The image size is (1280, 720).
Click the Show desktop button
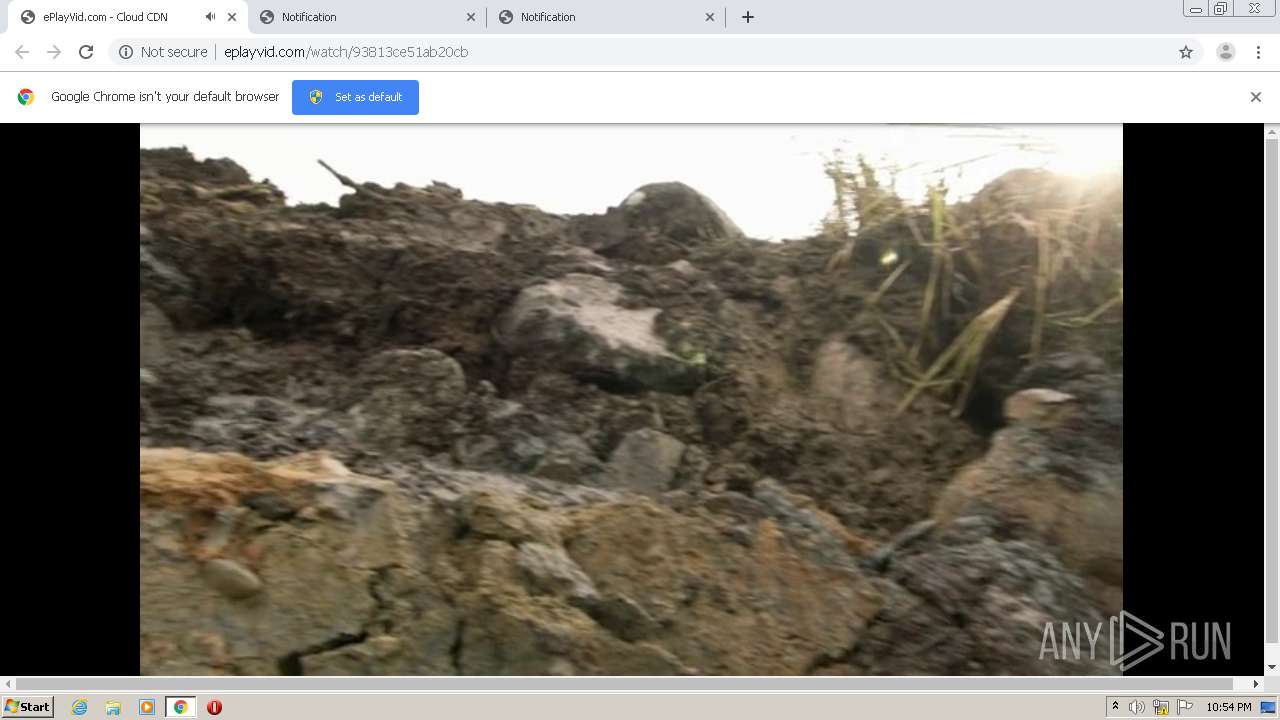(1269, 707)
